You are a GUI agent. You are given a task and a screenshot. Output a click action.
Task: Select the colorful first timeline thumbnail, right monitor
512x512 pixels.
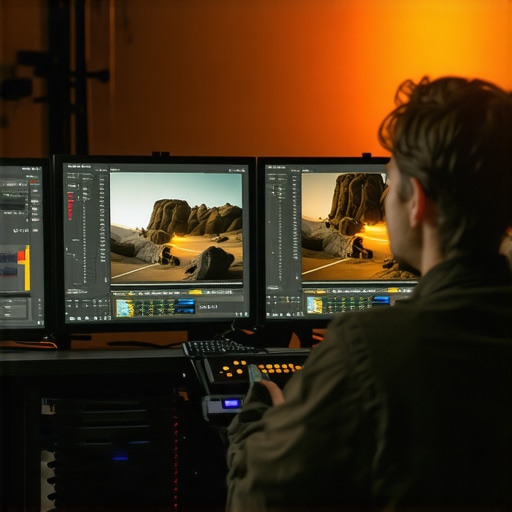[x=314, y=305]
